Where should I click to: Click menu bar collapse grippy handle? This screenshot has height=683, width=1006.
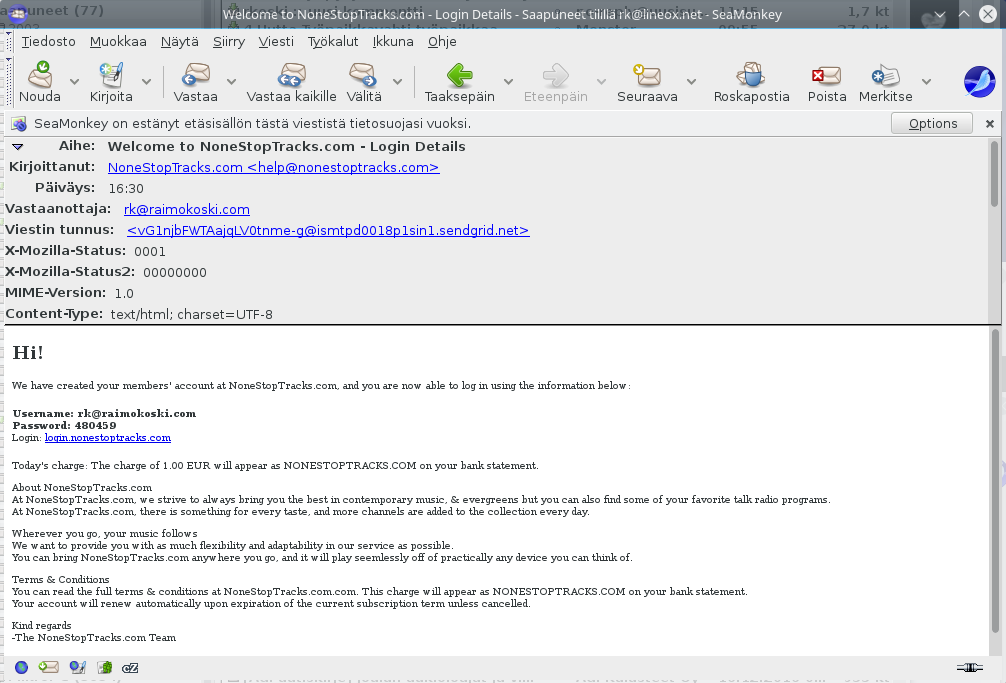point(8,42)
